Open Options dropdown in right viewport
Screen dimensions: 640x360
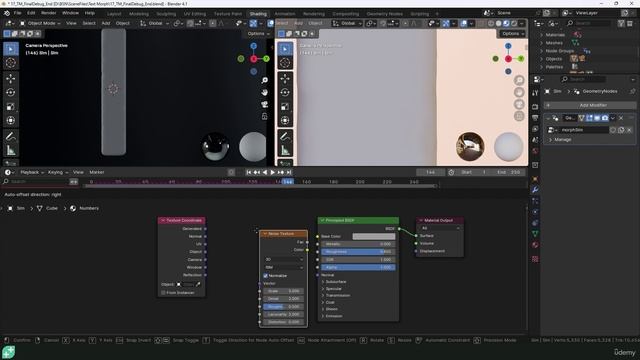(513, 33)
